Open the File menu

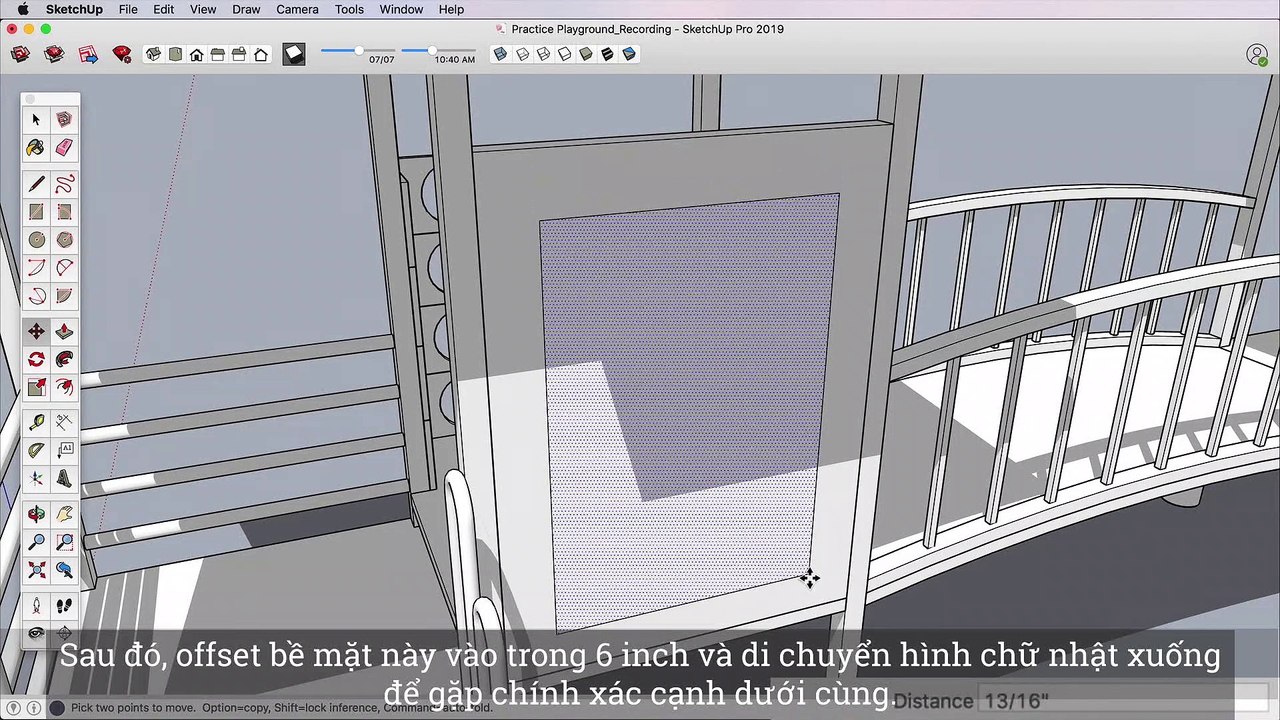click(128, 9)
